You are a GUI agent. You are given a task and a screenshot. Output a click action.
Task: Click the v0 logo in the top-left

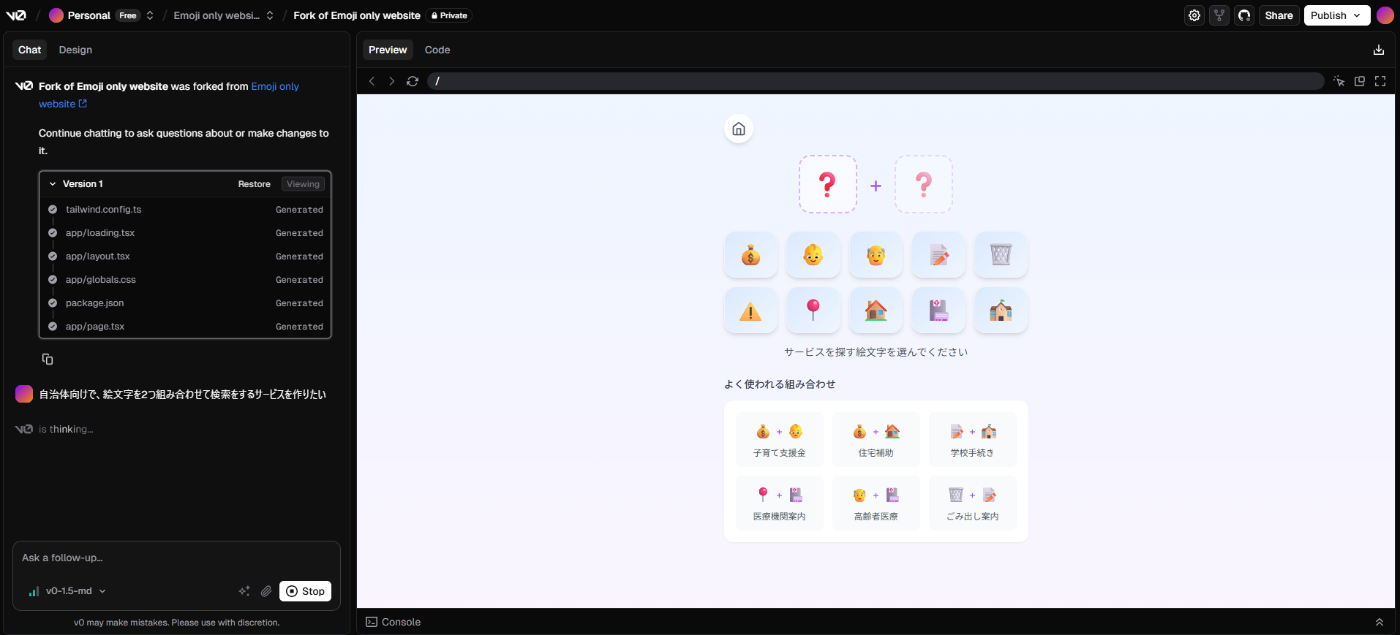pyautogui.click(x=16, y=15)
